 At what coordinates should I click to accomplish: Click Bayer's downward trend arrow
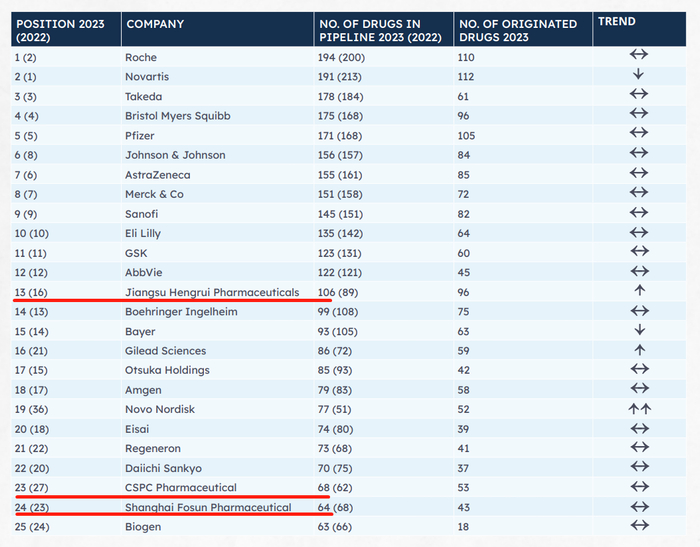tap(639, 330)
